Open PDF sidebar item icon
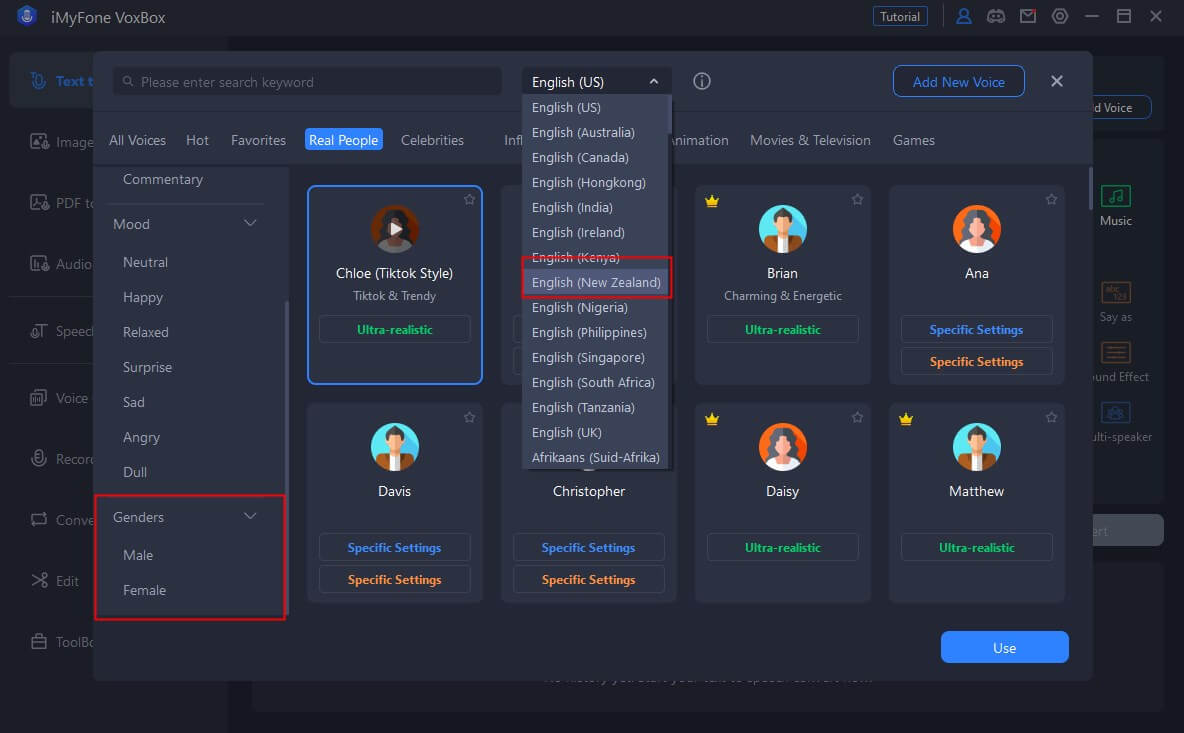 [39, 202]
